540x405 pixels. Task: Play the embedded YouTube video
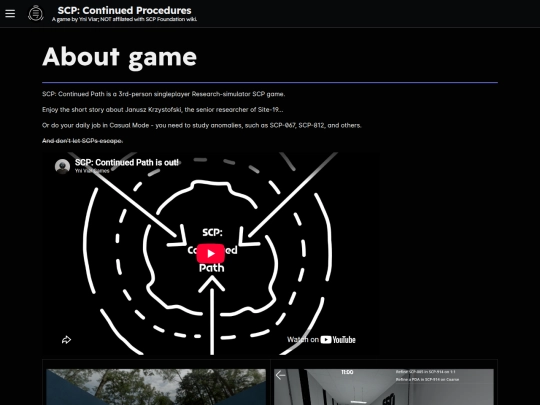coord(211,253)
